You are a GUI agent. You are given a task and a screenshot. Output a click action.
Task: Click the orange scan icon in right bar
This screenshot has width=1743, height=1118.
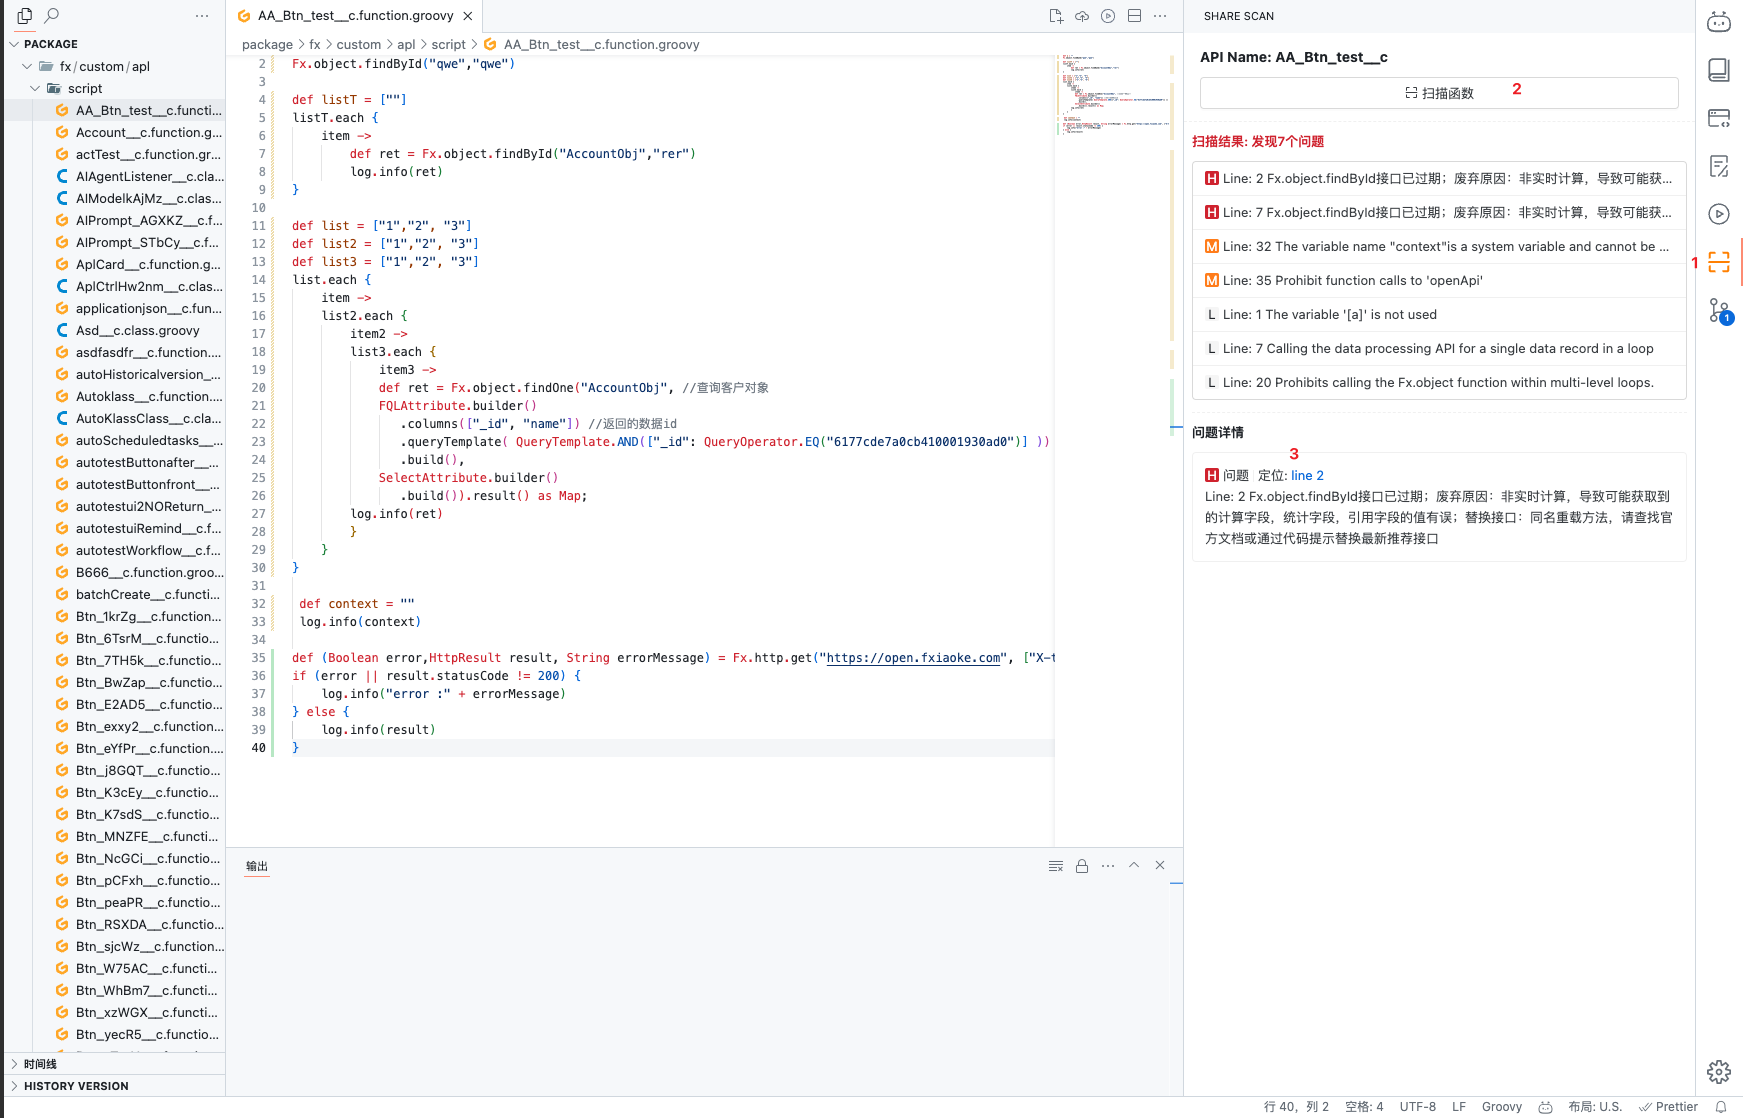pyautogui.click(x=1718, y=262)
